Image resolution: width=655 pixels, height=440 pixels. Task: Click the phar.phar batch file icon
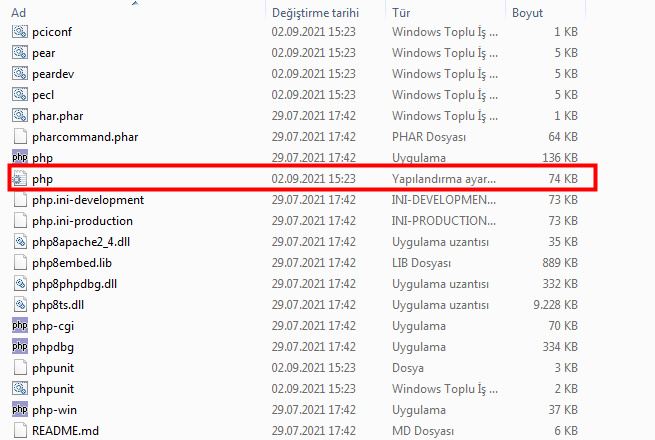tap(20, 116)
